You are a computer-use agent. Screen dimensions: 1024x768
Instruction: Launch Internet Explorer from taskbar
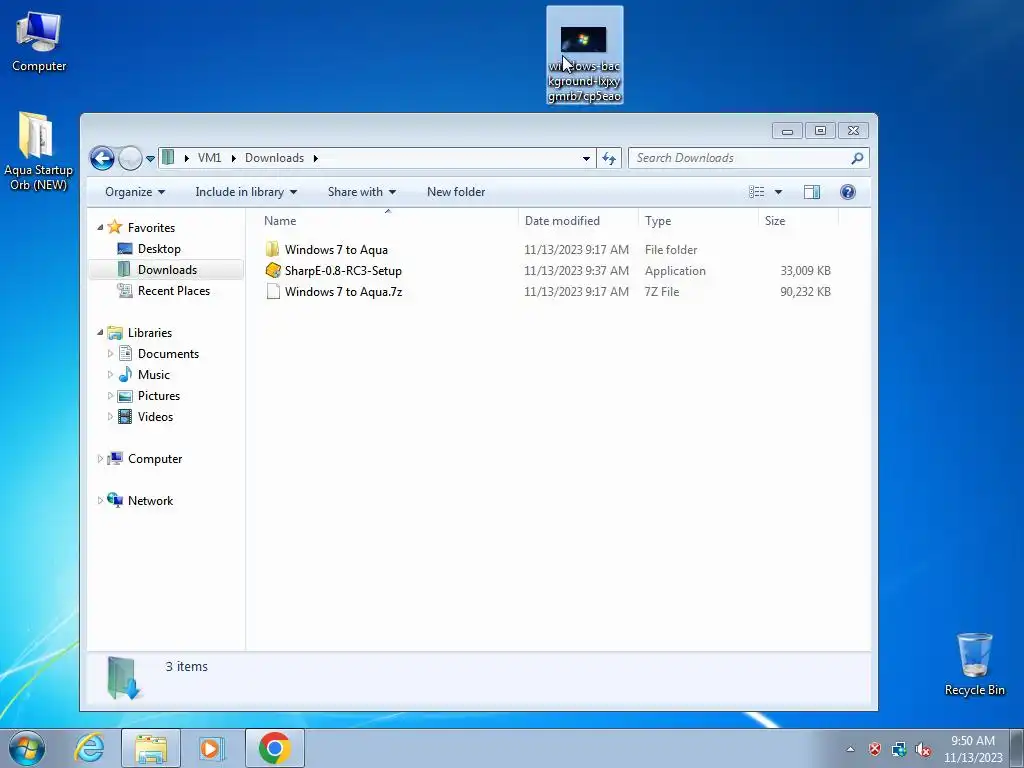coord(89,748)
